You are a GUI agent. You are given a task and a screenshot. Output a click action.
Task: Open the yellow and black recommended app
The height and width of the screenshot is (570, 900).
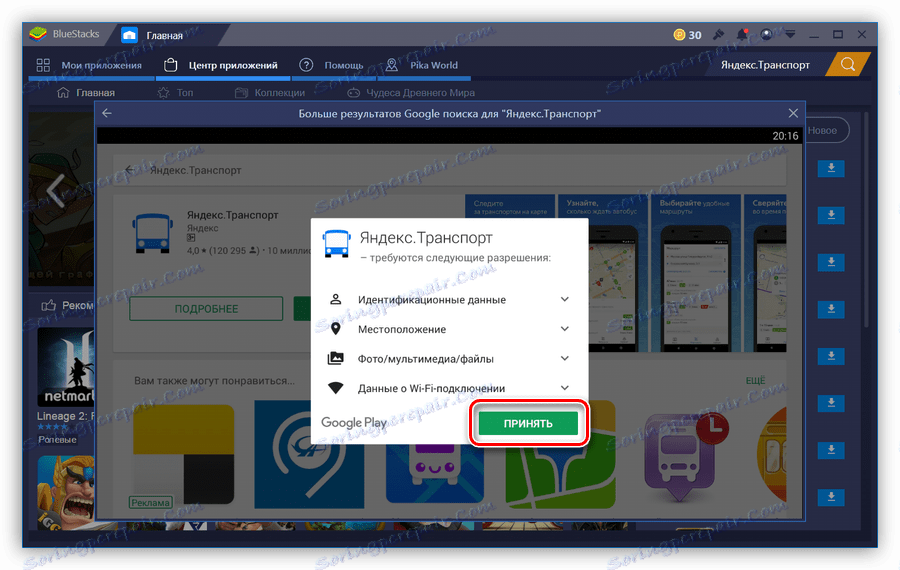[x=184, y=455]
